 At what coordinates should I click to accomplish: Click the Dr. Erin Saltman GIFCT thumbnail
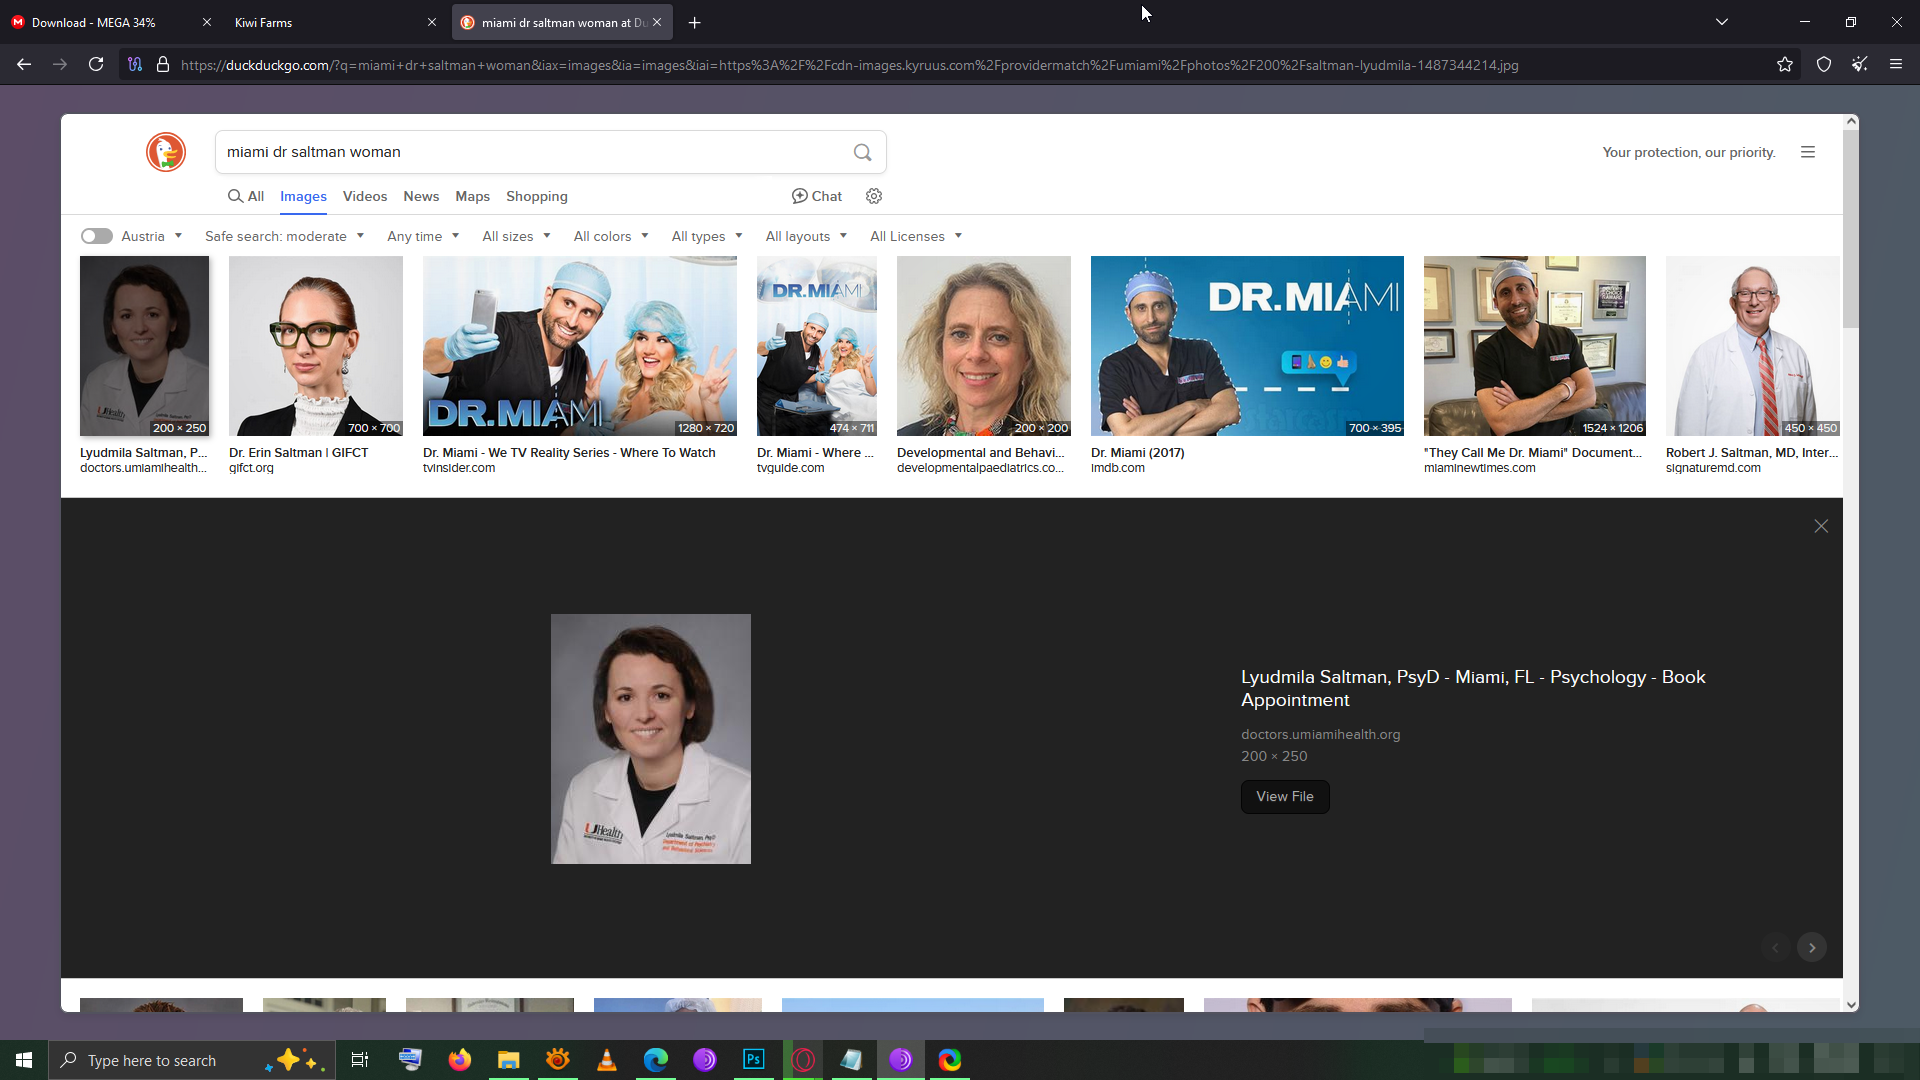(316, 346)
